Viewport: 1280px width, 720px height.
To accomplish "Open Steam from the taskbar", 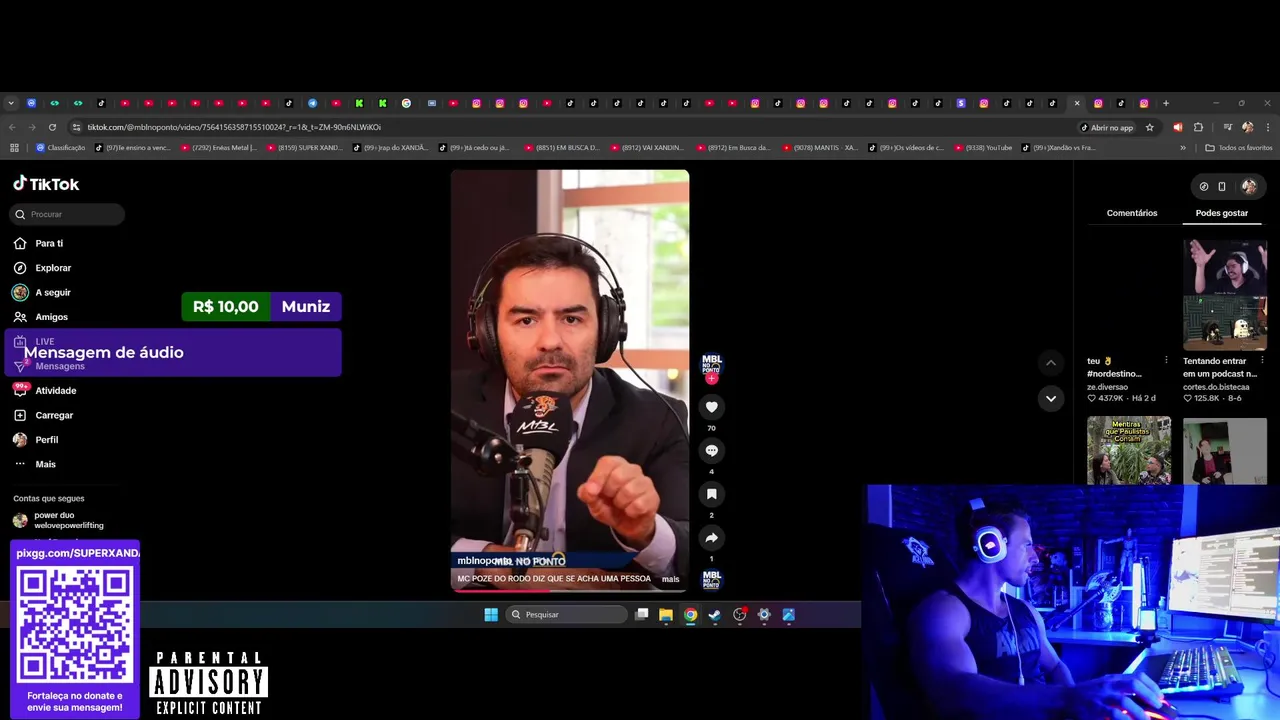I will pyautogui.click(x=715, y=614).
